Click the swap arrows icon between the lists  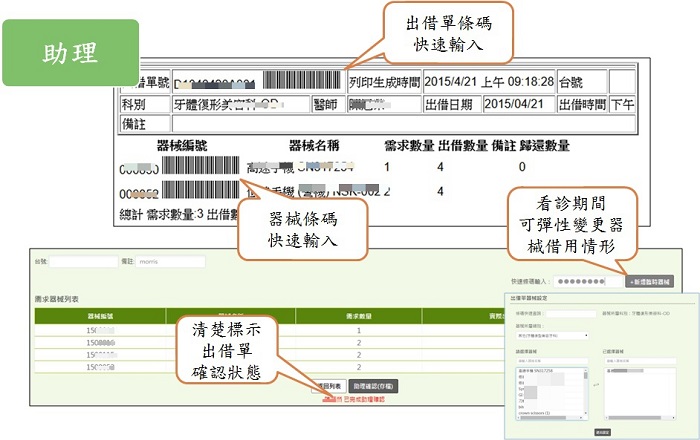(x=596, y=384)
